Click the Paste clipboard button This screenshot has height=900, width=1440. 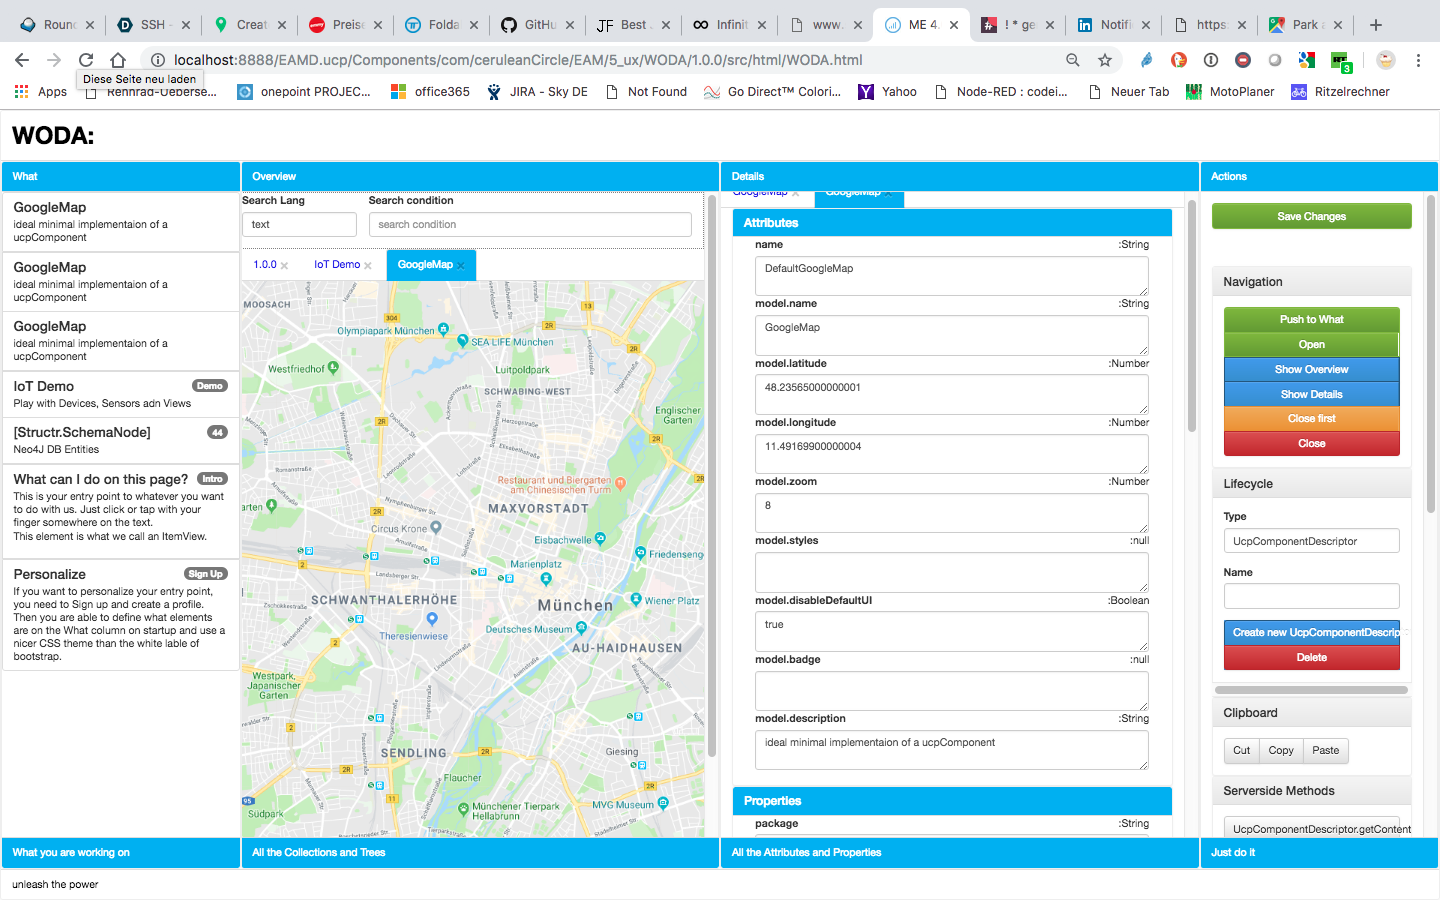tap(1325, 750)
